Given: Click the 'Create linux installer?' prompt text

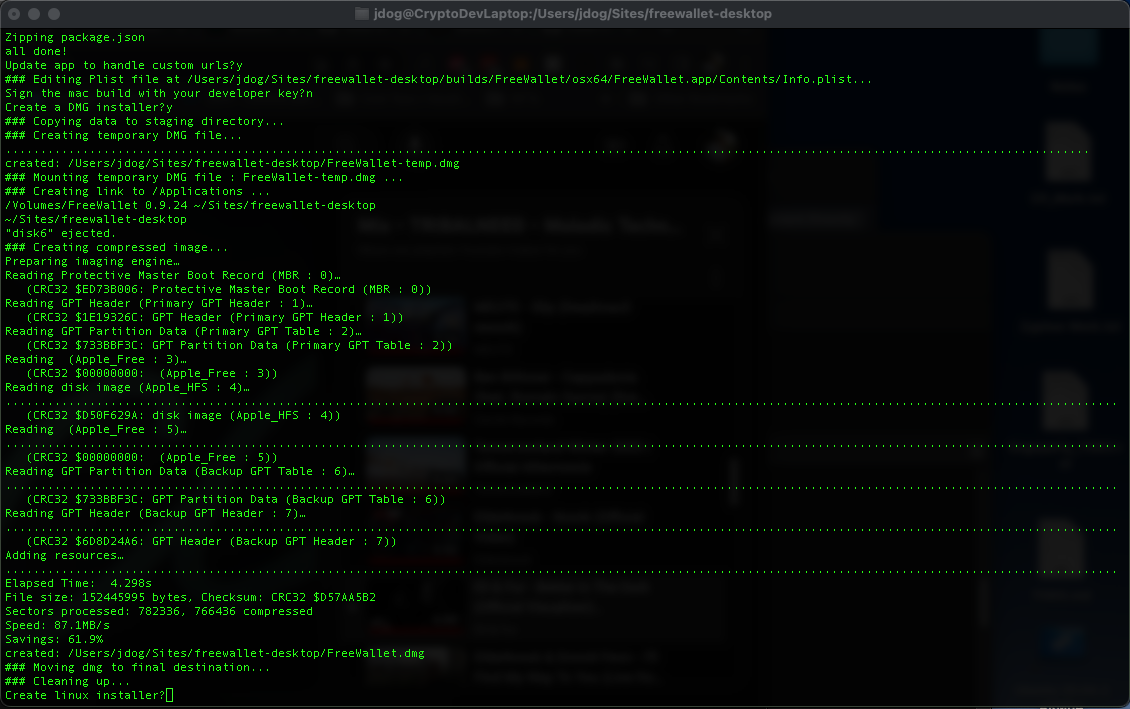Looking at the screenshot, I should coord(85,695).
